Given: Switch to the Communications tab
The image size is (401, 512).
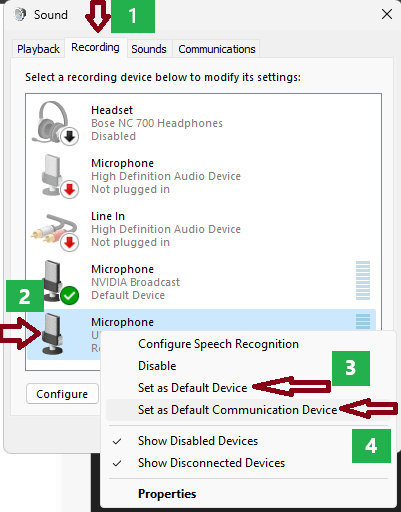Looking at the screenshot, I should (x=217, y=49).
